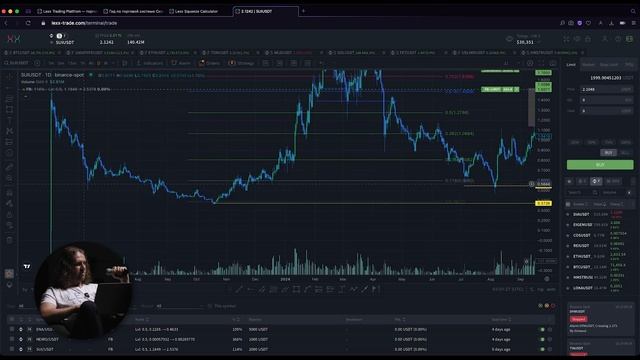Screen dimensions: 640x360
Task: Click the SUIUSDT symbol search in the chart toolbar
Action: pyautogui.click(x=16, y=63)
